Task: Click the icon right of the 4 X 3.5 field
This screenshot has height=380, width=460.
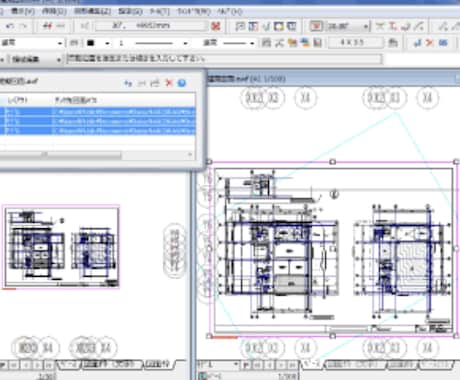Action: click(393, 43)
